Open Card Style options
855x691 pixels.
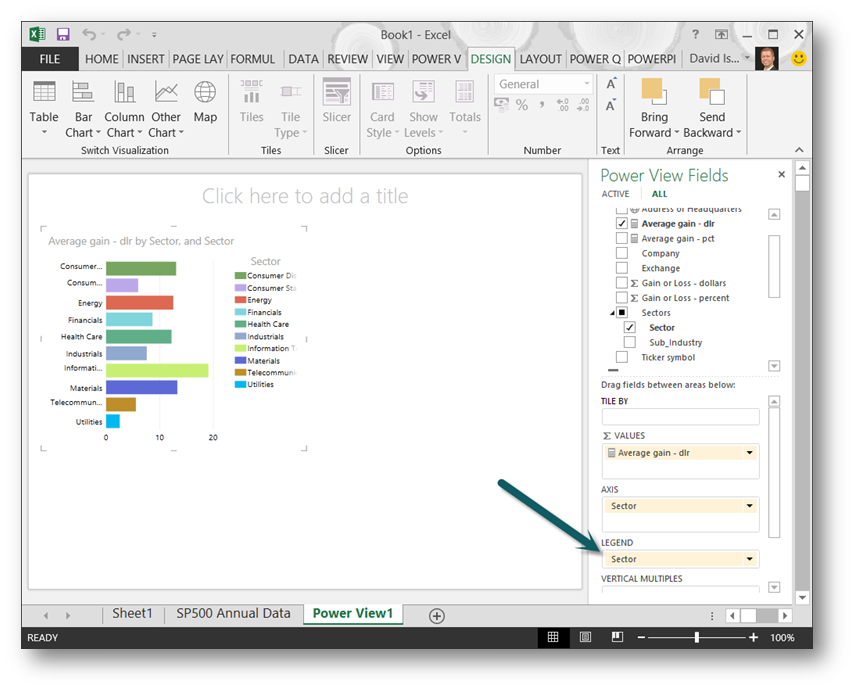tap(382, 109)
